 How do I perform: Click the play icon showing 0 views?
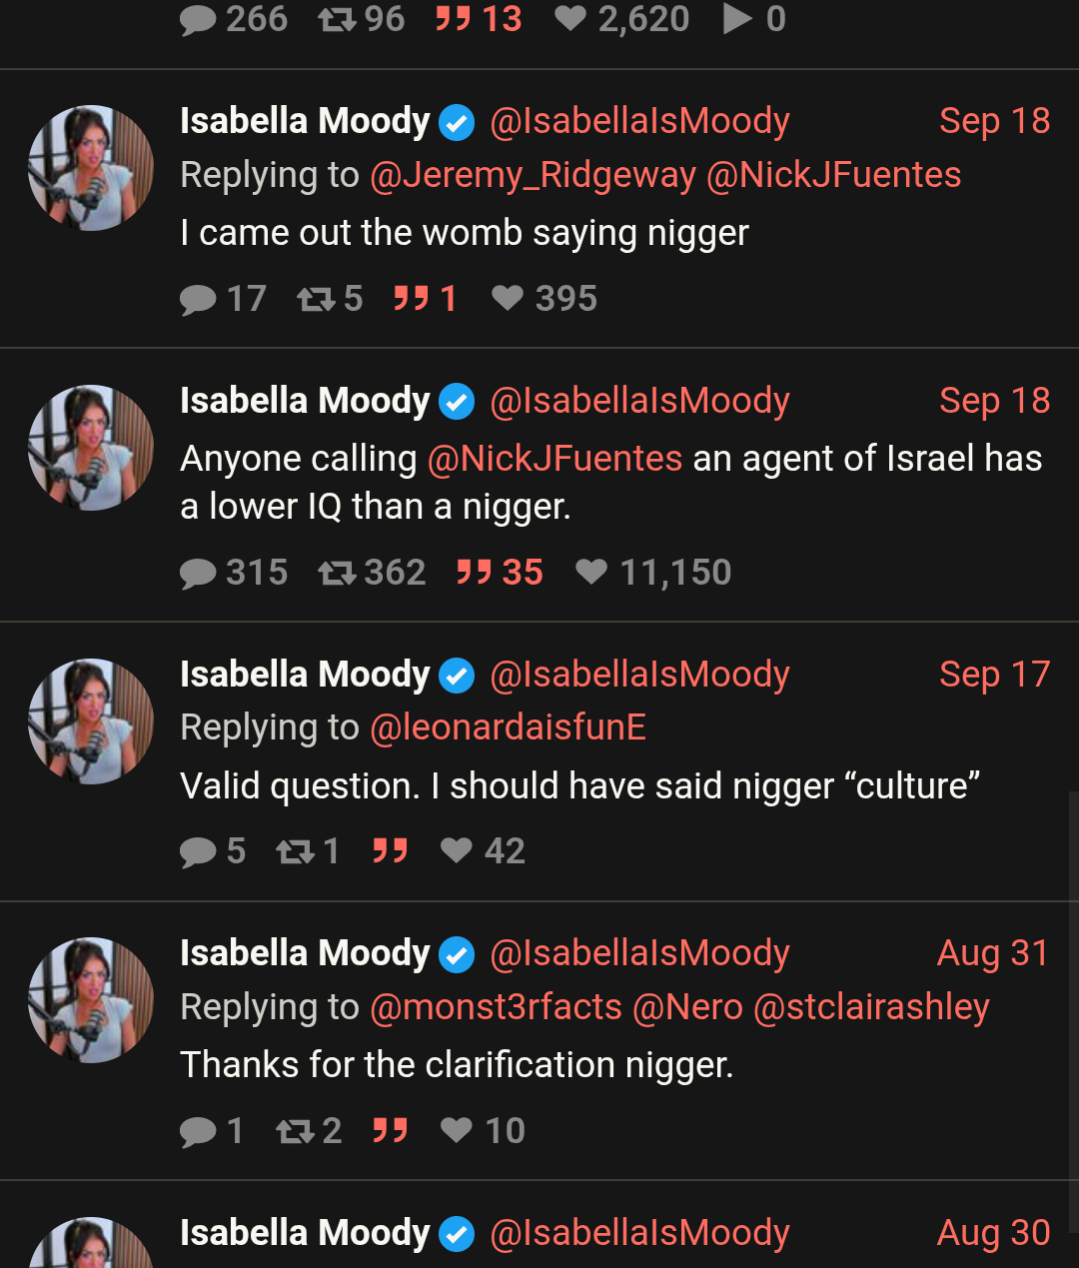coord(738,19)
